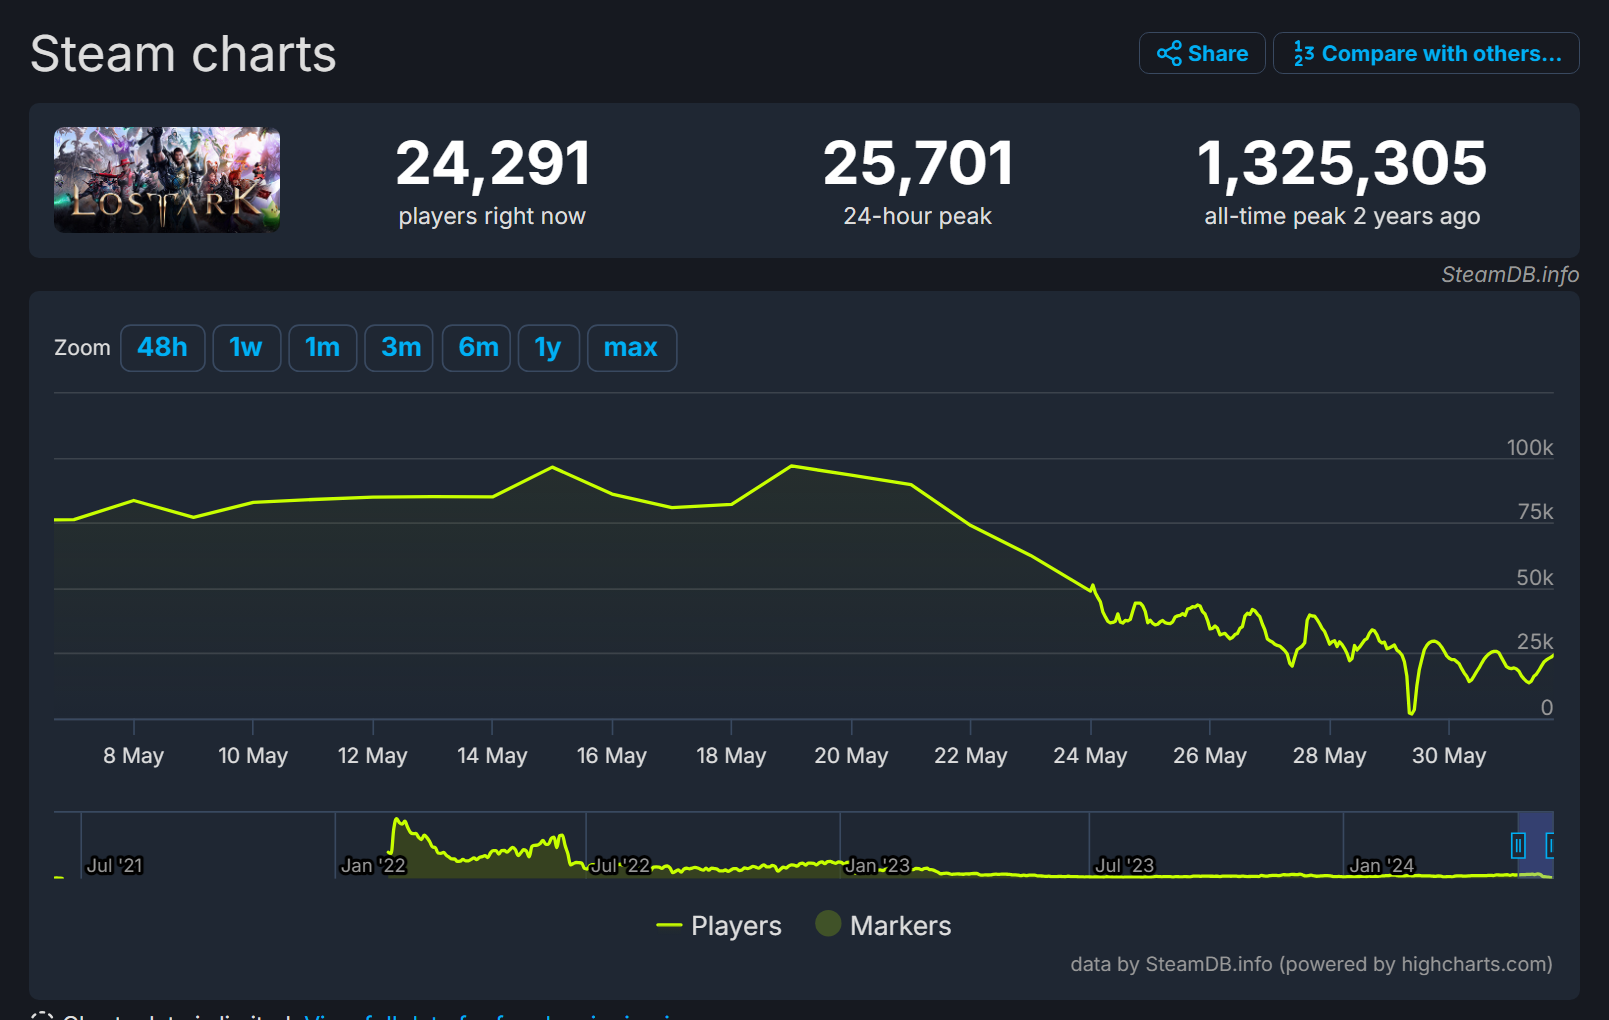Grab the right navigator range handle
Image resolution: width=1609 pixels, height=1020 pixels.
1549,846
